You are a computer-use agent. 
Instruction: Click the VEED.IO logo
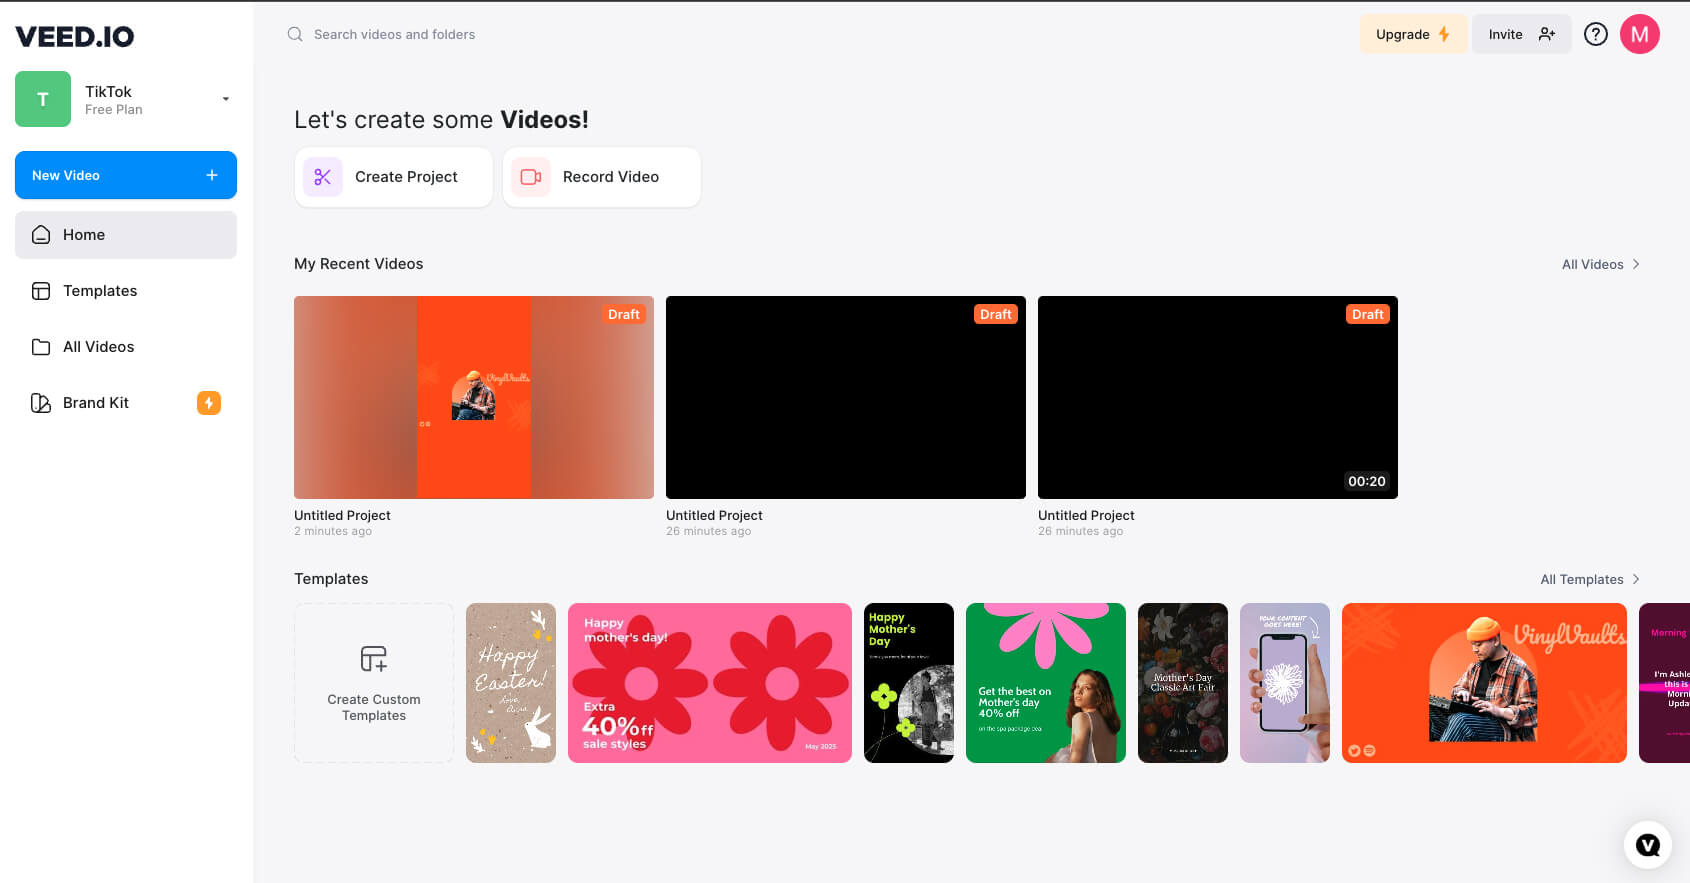pyautogui.click(x=75, y=36)
